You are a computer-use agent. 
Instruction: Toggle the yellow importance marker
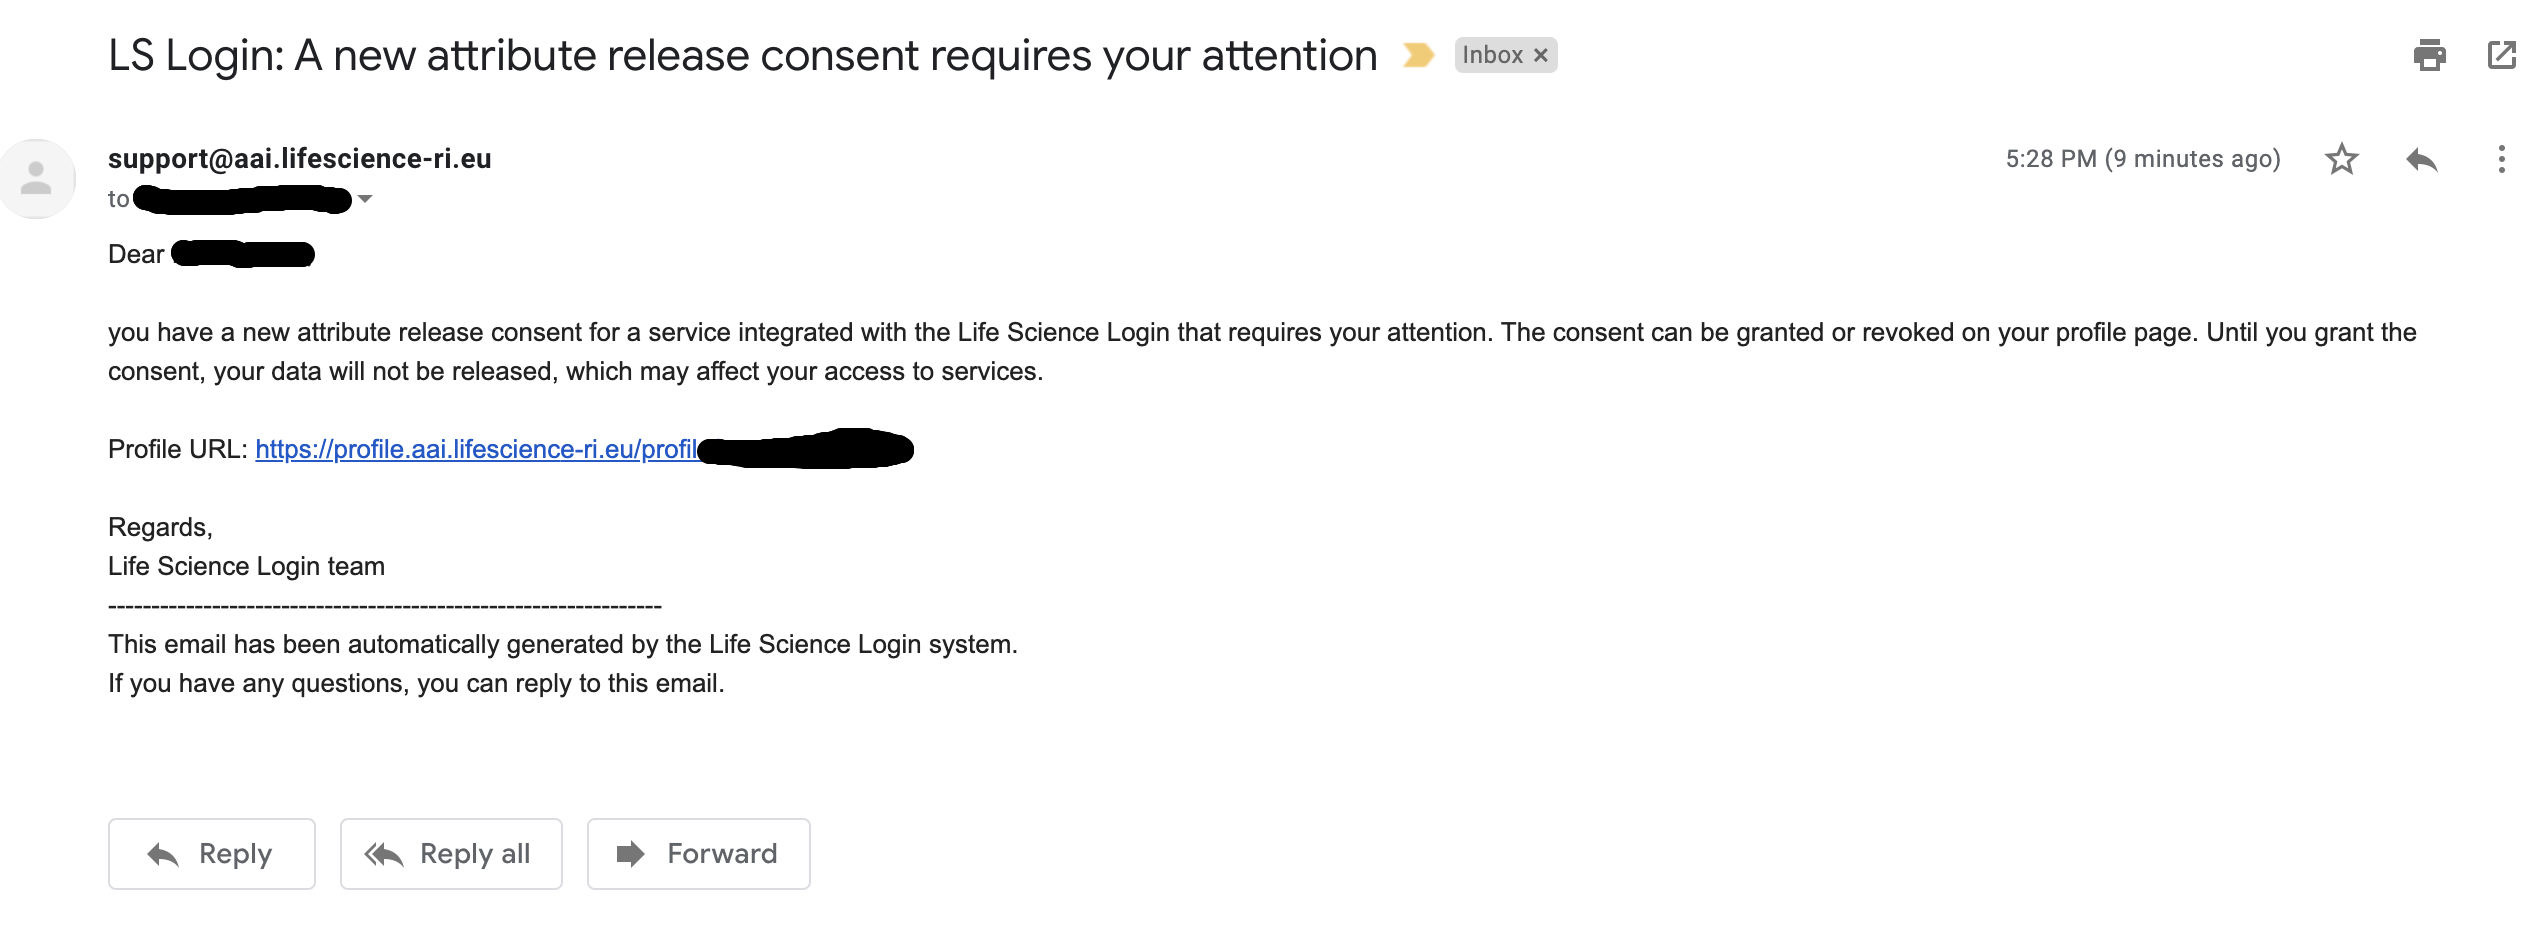[x=1418, y=55]
